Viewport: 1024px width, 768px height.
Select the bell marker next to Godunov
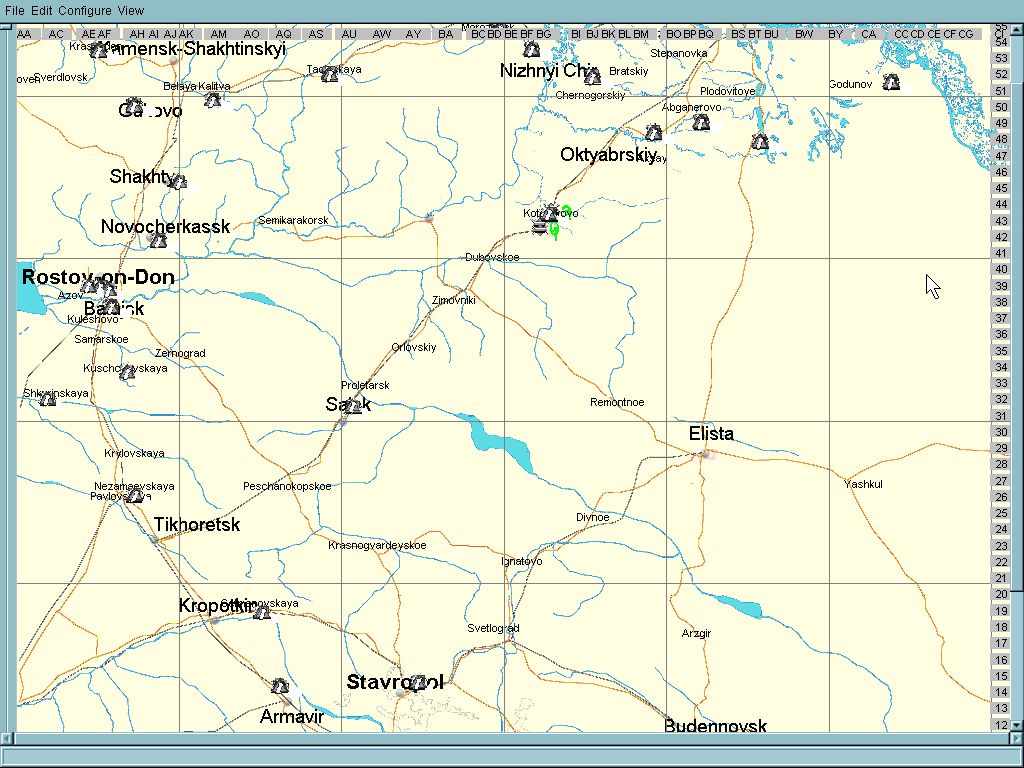click(891, 82)
